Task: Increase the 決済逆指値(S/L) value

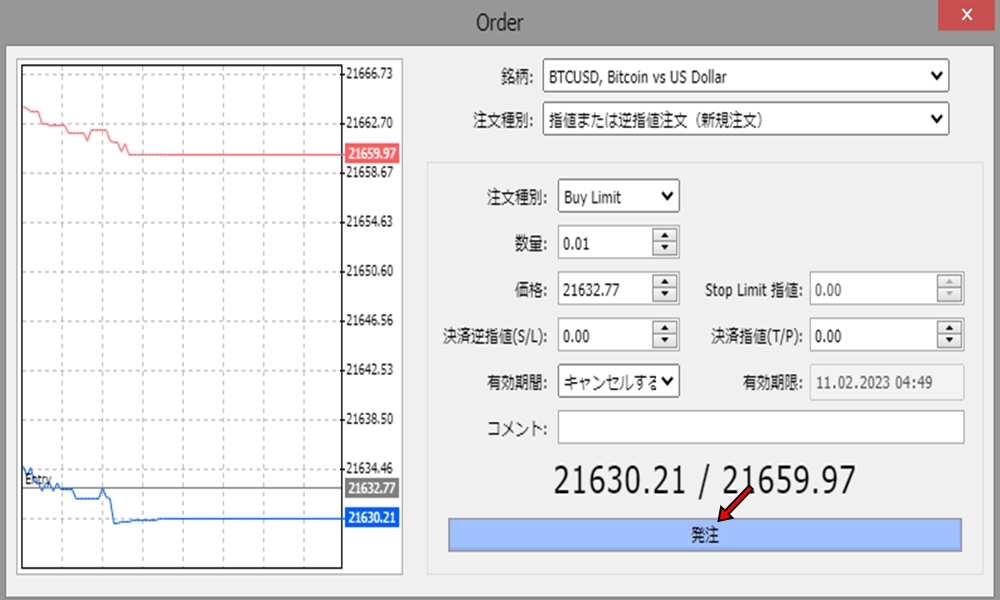Action: pyautogui.click(x=663, y=327)
